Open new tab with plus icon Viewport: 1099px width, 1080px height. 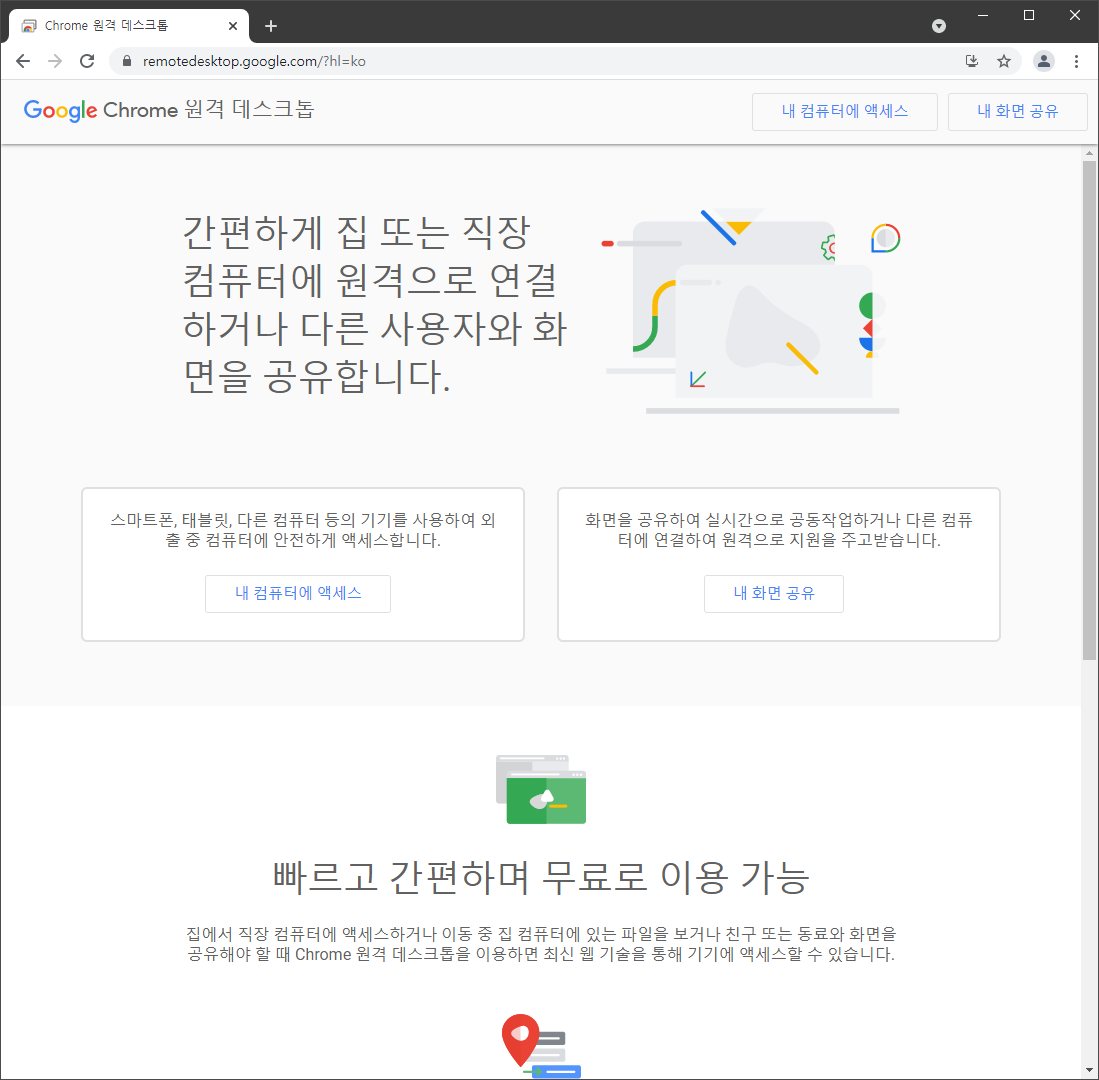coord(271,26)
